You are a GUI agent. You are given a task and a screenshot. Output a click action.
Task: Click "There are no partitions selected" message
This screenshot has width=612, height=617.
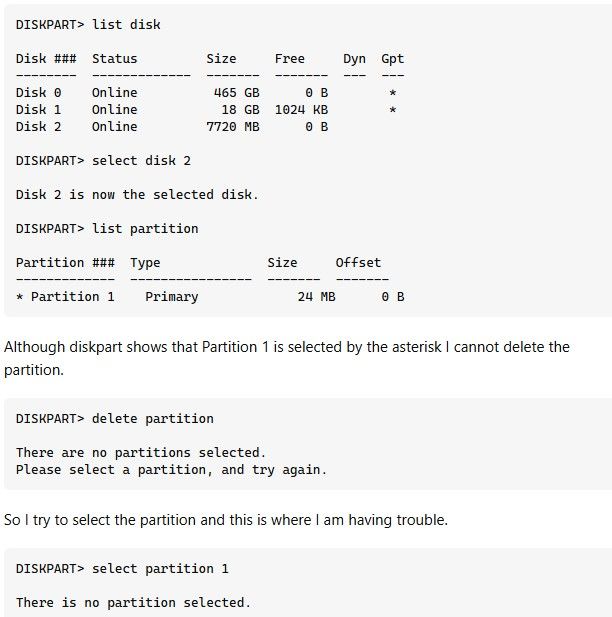tap(141, 453)
